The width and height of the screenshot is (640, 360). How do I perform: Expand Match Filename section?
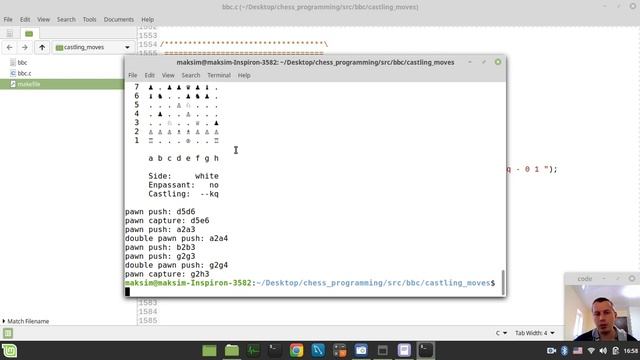tap(25, 321)
